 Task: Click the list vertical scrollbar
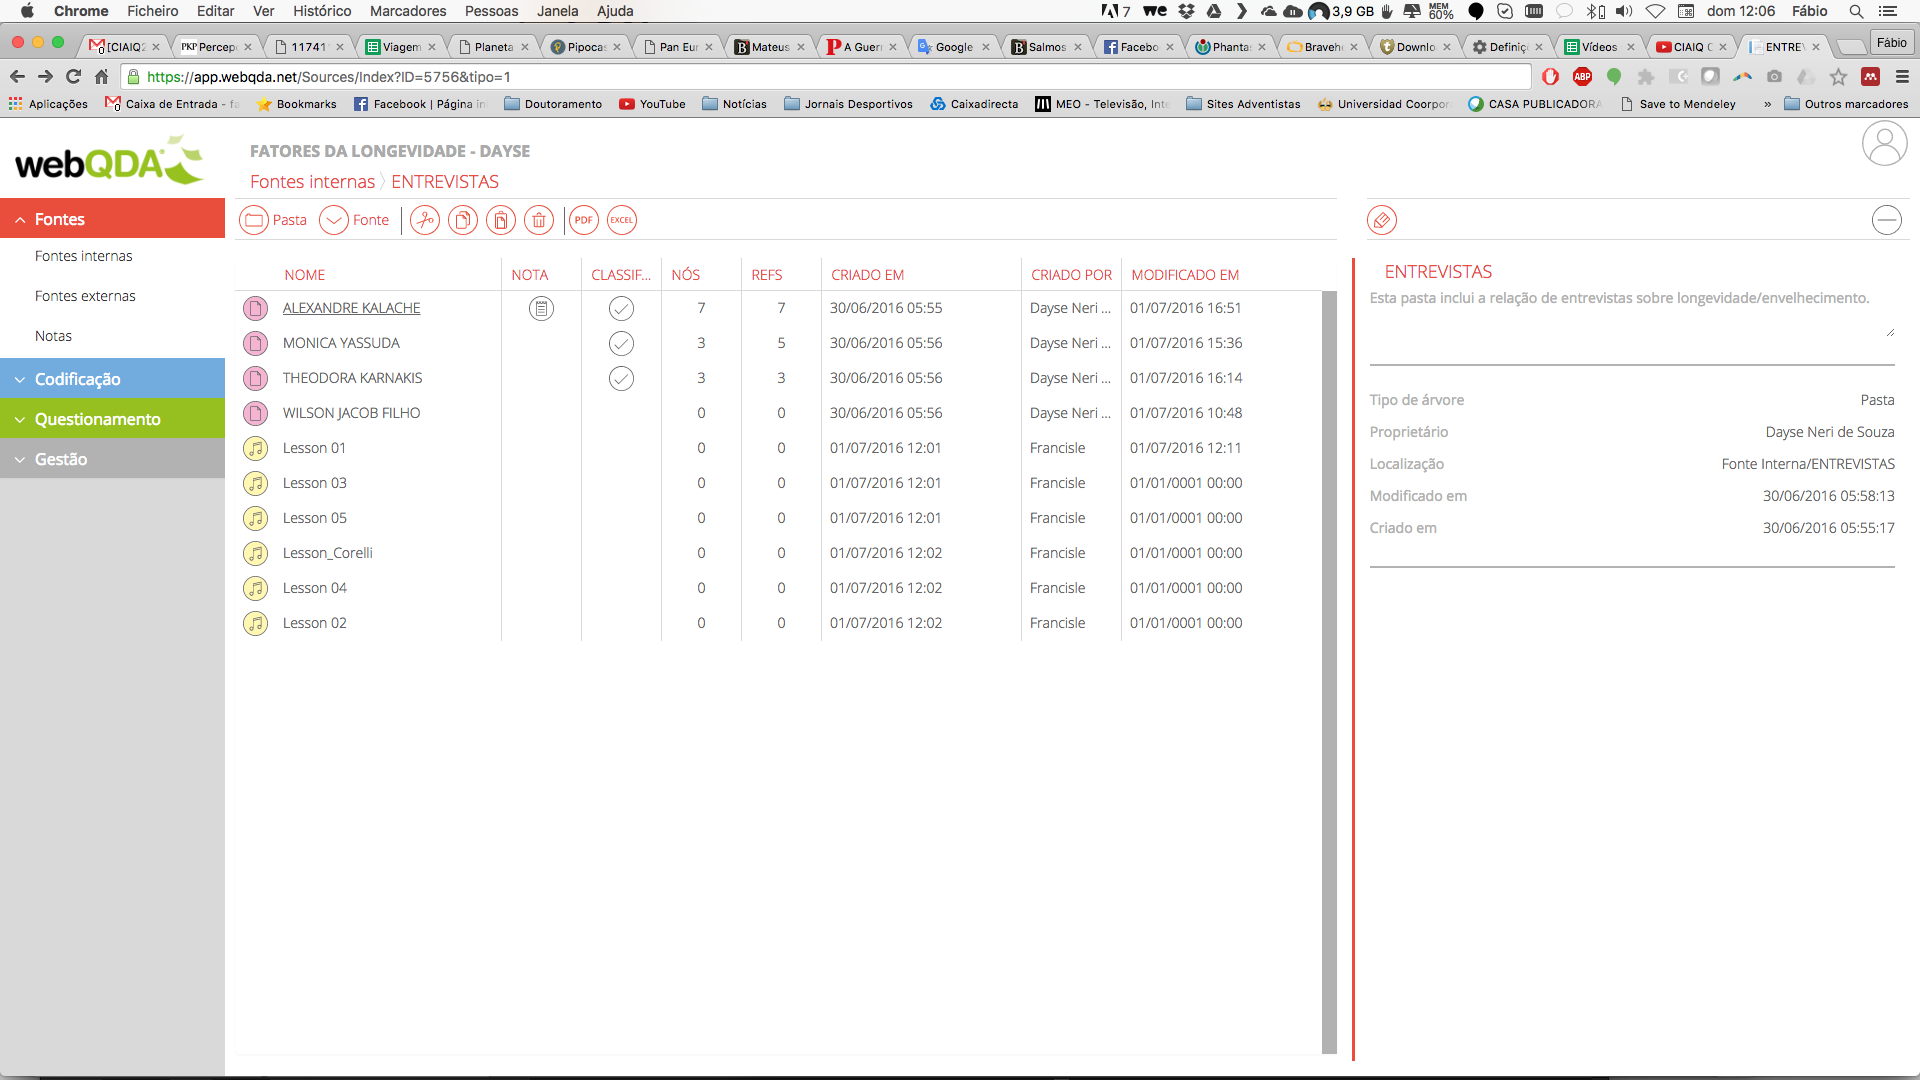pos(1329,672)
